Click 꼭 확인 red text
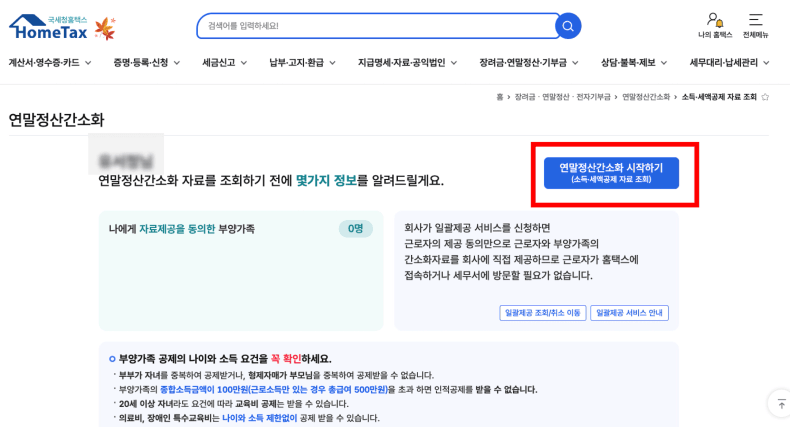The width and height of the screenshot is (790, 427). click(x=286, y=359)
